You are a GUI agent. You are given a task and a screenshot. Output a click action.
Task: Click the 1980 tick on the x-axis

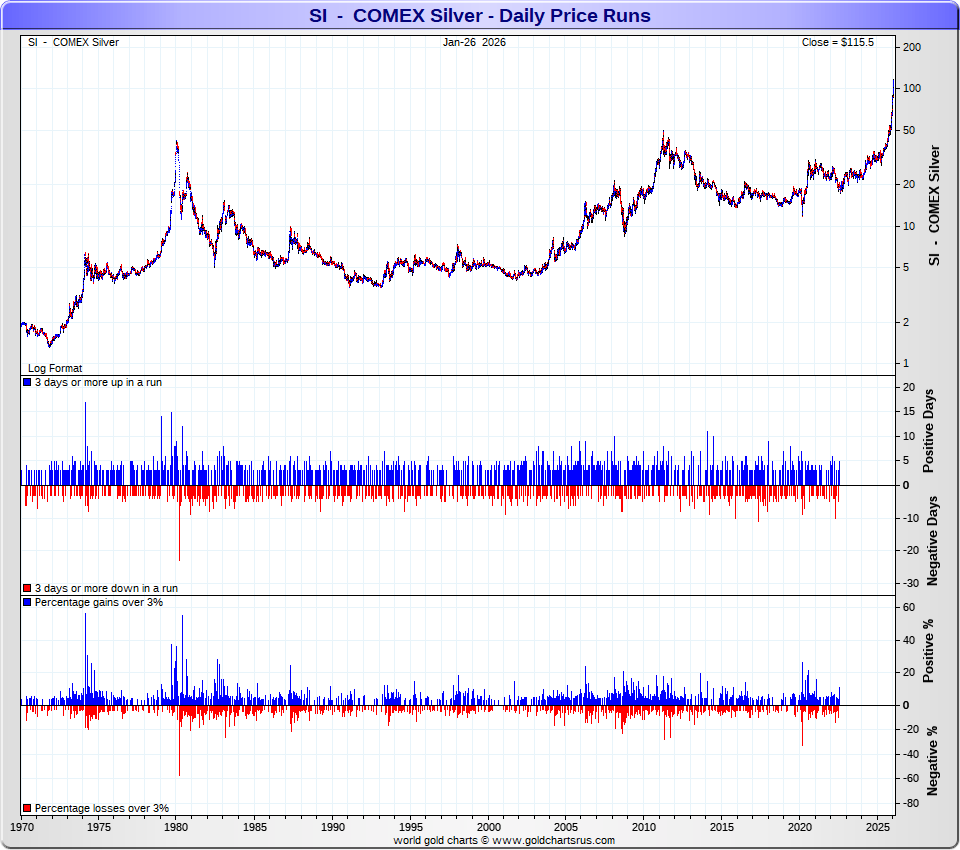[x=176, y=828]
